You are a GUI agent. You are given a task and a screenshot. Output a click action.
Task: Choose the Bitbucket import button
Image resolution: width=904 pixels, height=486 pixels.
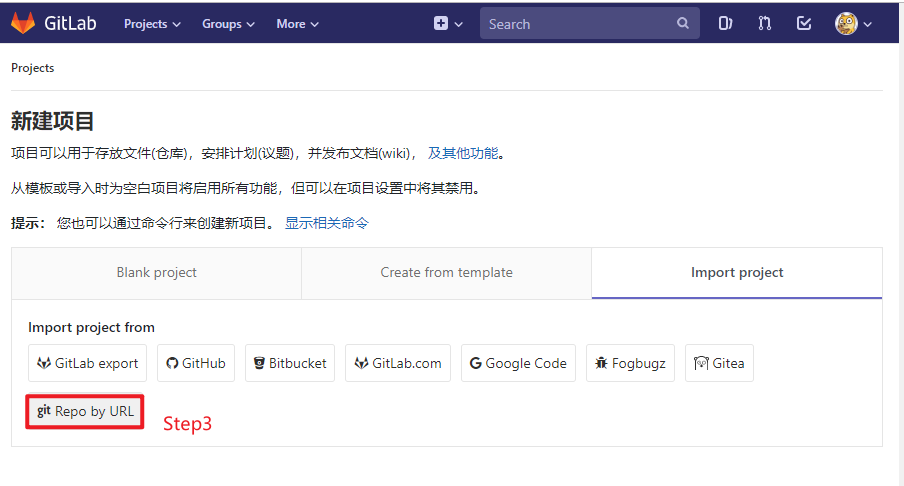pos(290,363)
